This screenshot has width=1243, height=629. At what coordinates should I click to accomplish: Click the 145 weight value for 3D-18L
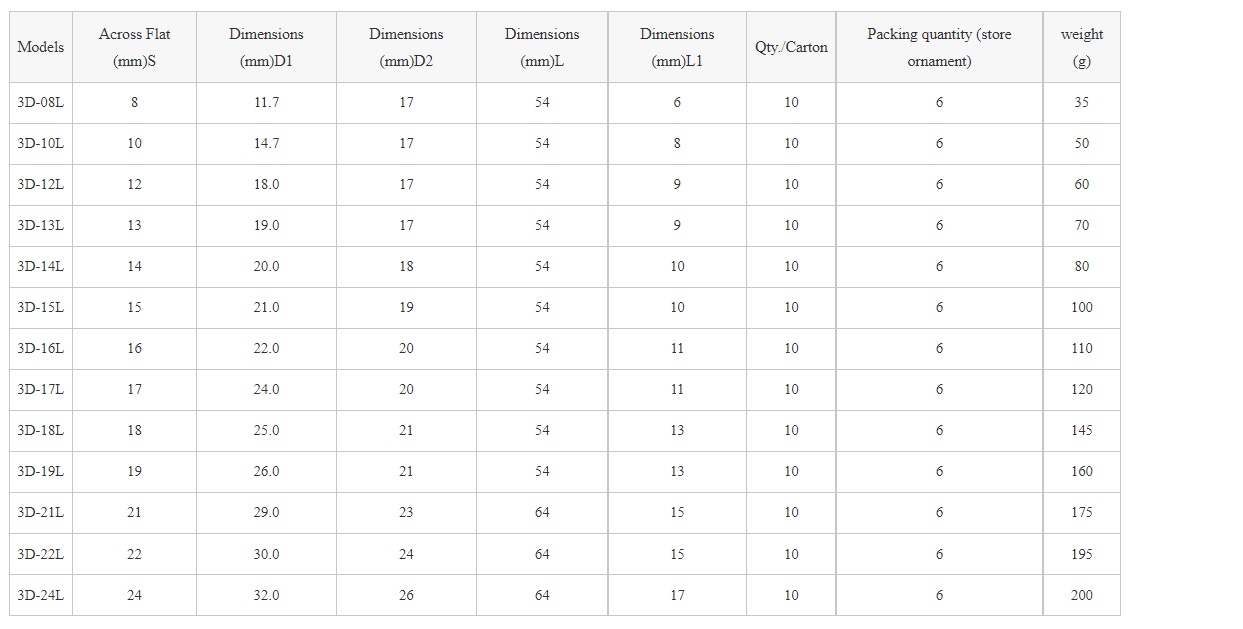pos(1081,430)
